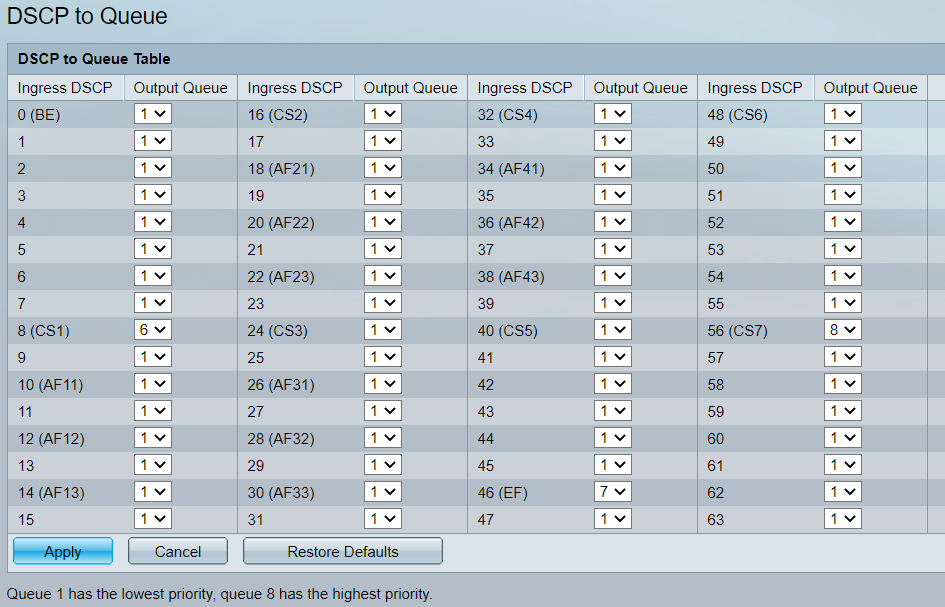Select the '48 (CS6)' DSCP label

pyautogui.click(x=738, y=115)
